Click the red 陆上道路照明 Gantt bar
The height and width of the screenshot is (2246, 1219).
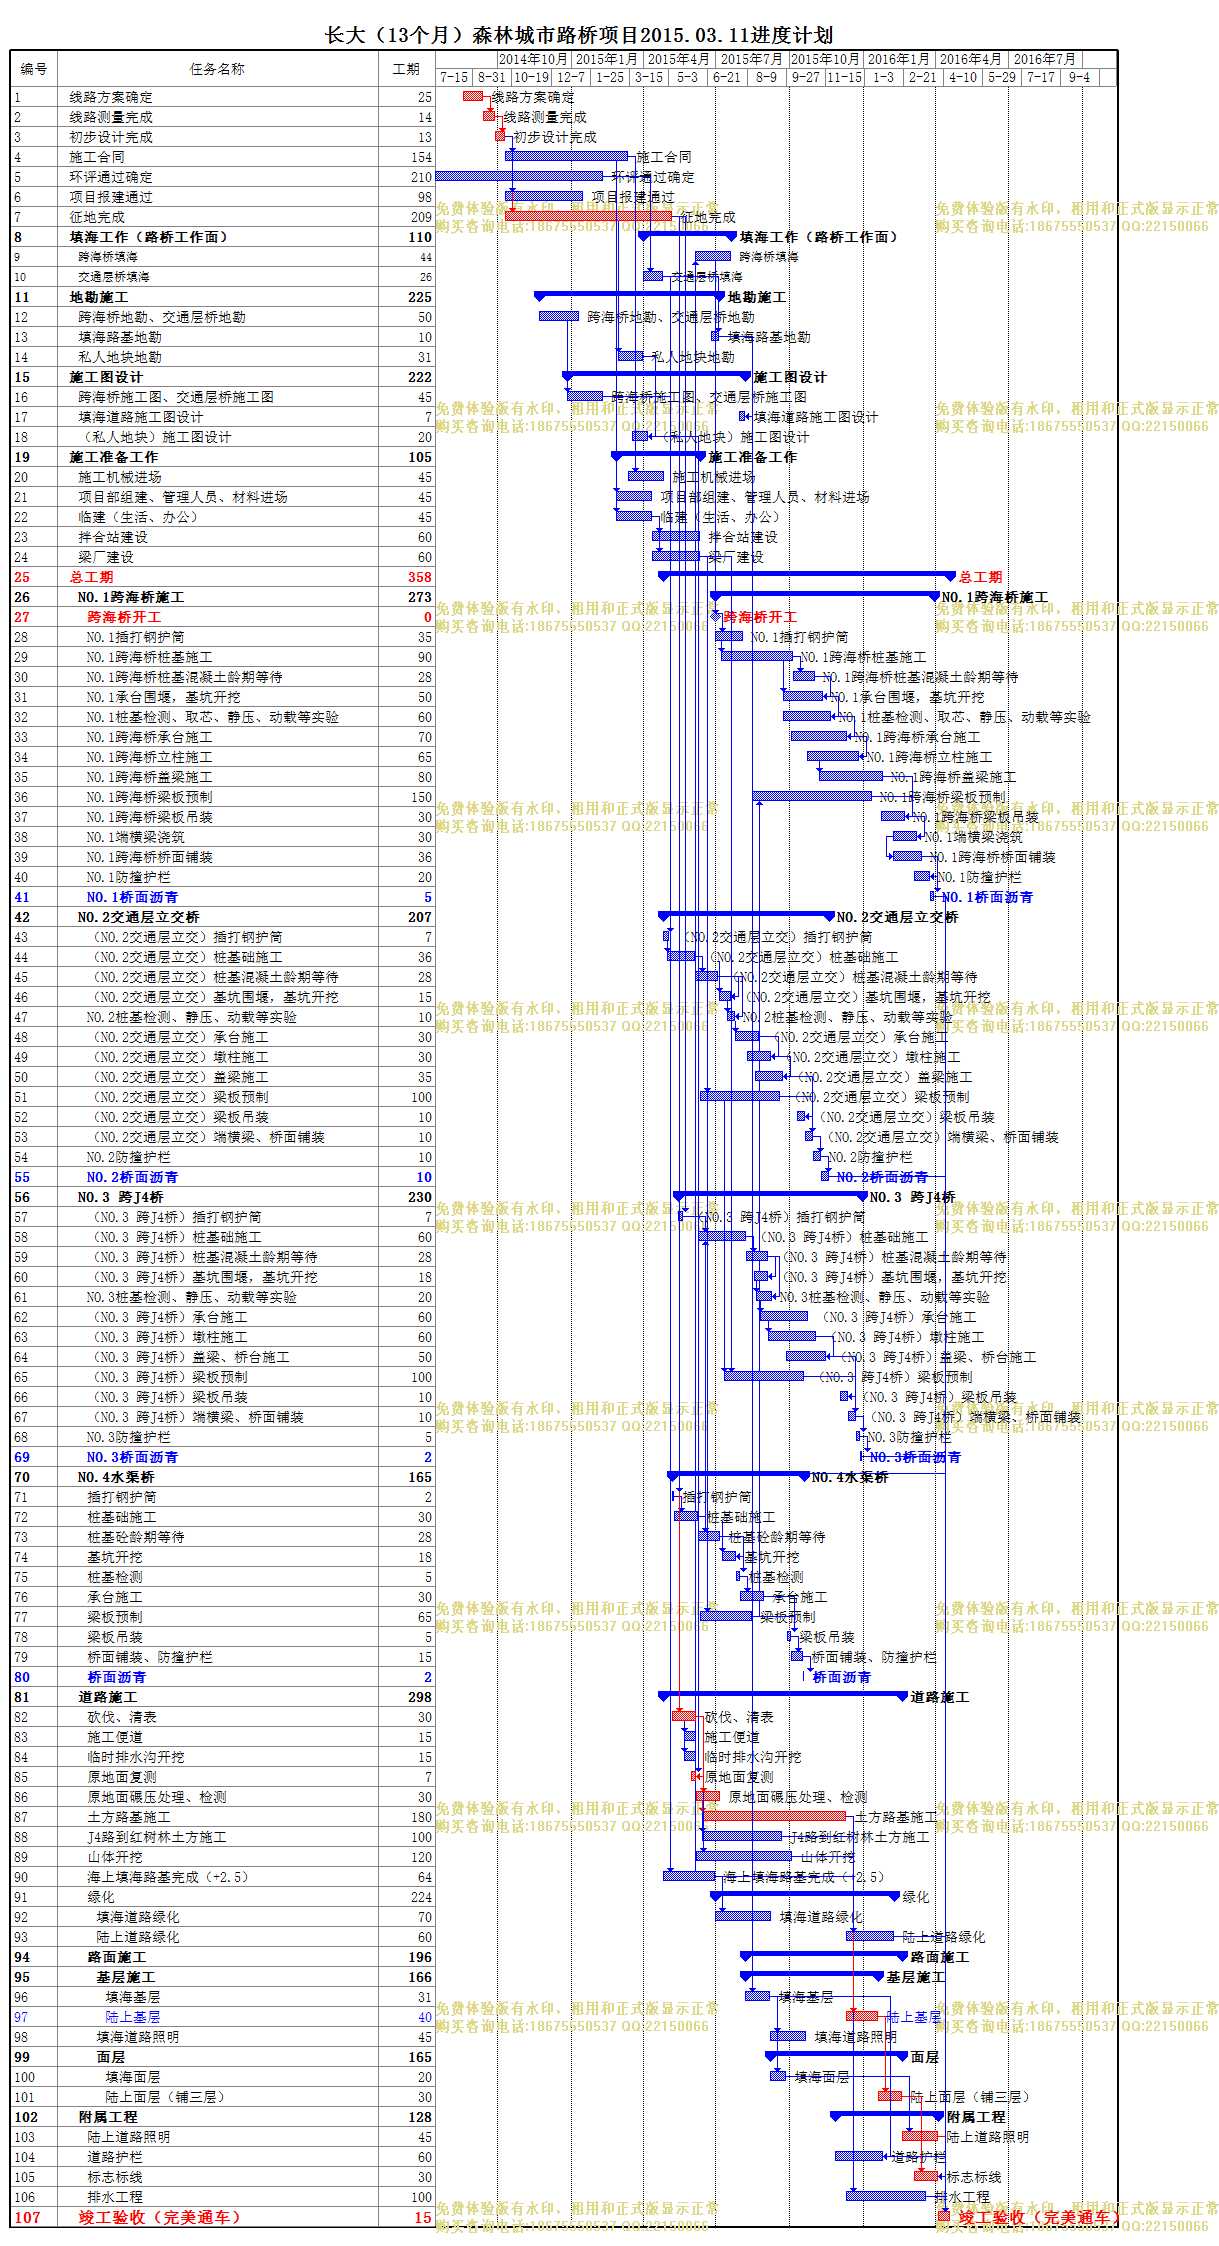920,2136
